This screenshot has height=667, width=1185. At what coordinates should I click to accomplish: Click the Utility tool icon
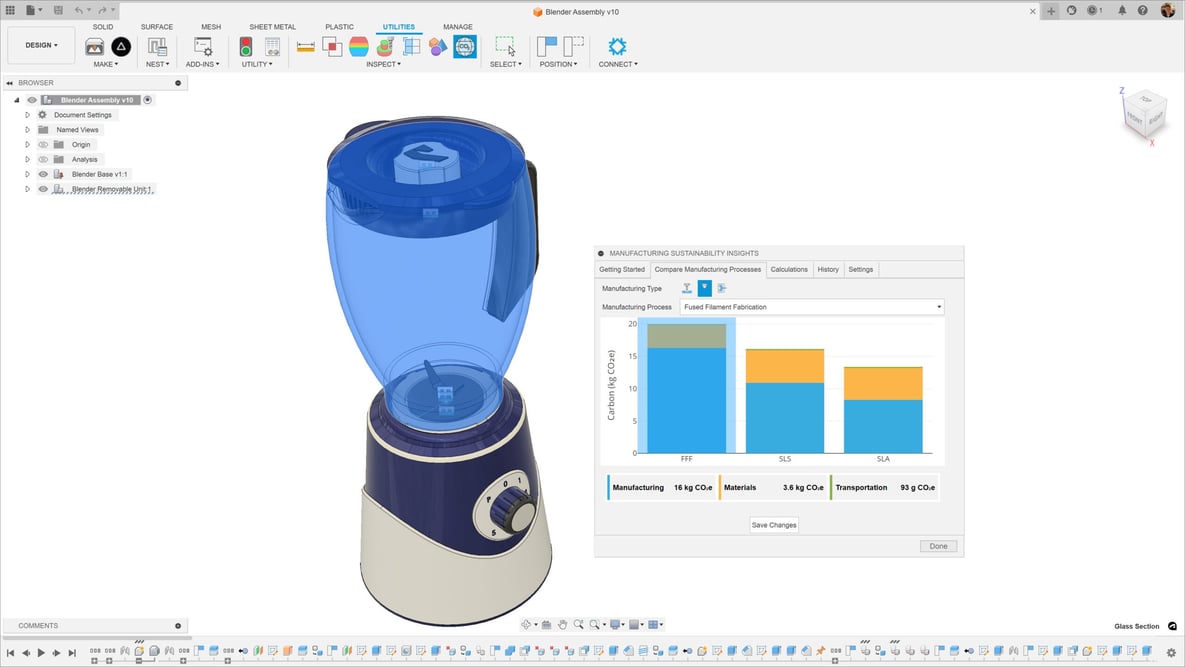pos(247,46)
